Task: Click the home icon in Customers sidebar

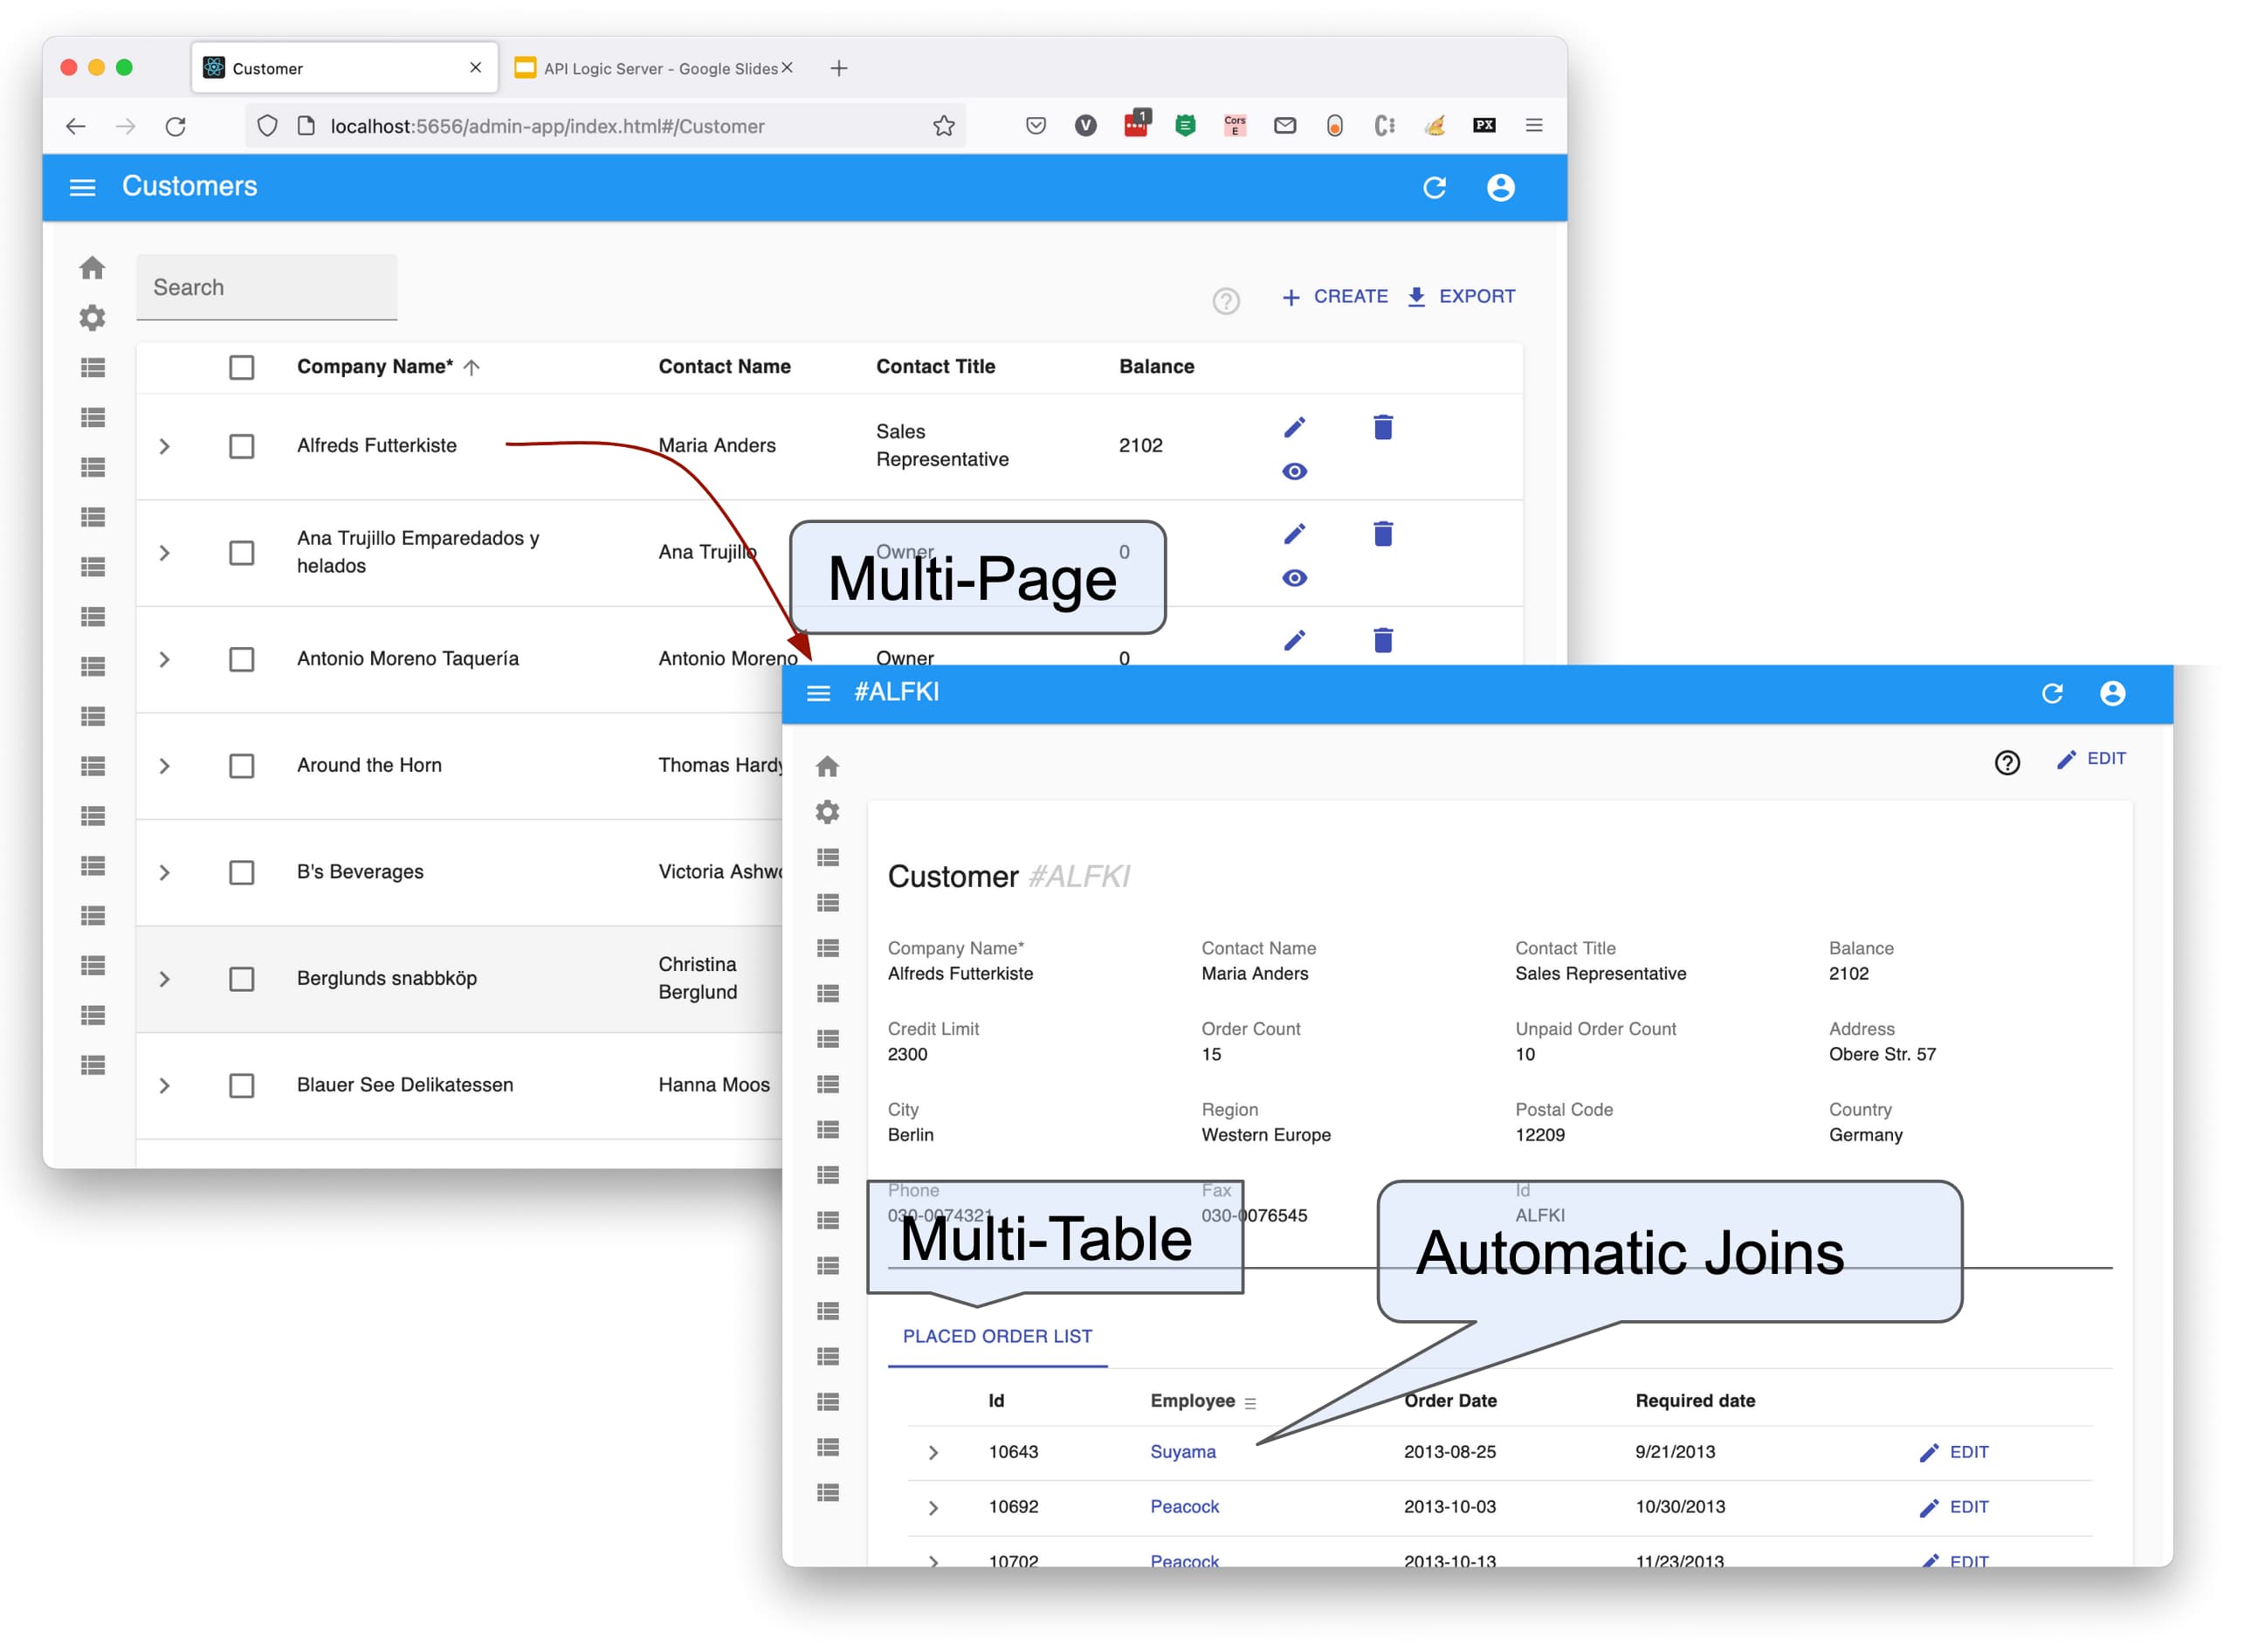Action: pos(92,268)
